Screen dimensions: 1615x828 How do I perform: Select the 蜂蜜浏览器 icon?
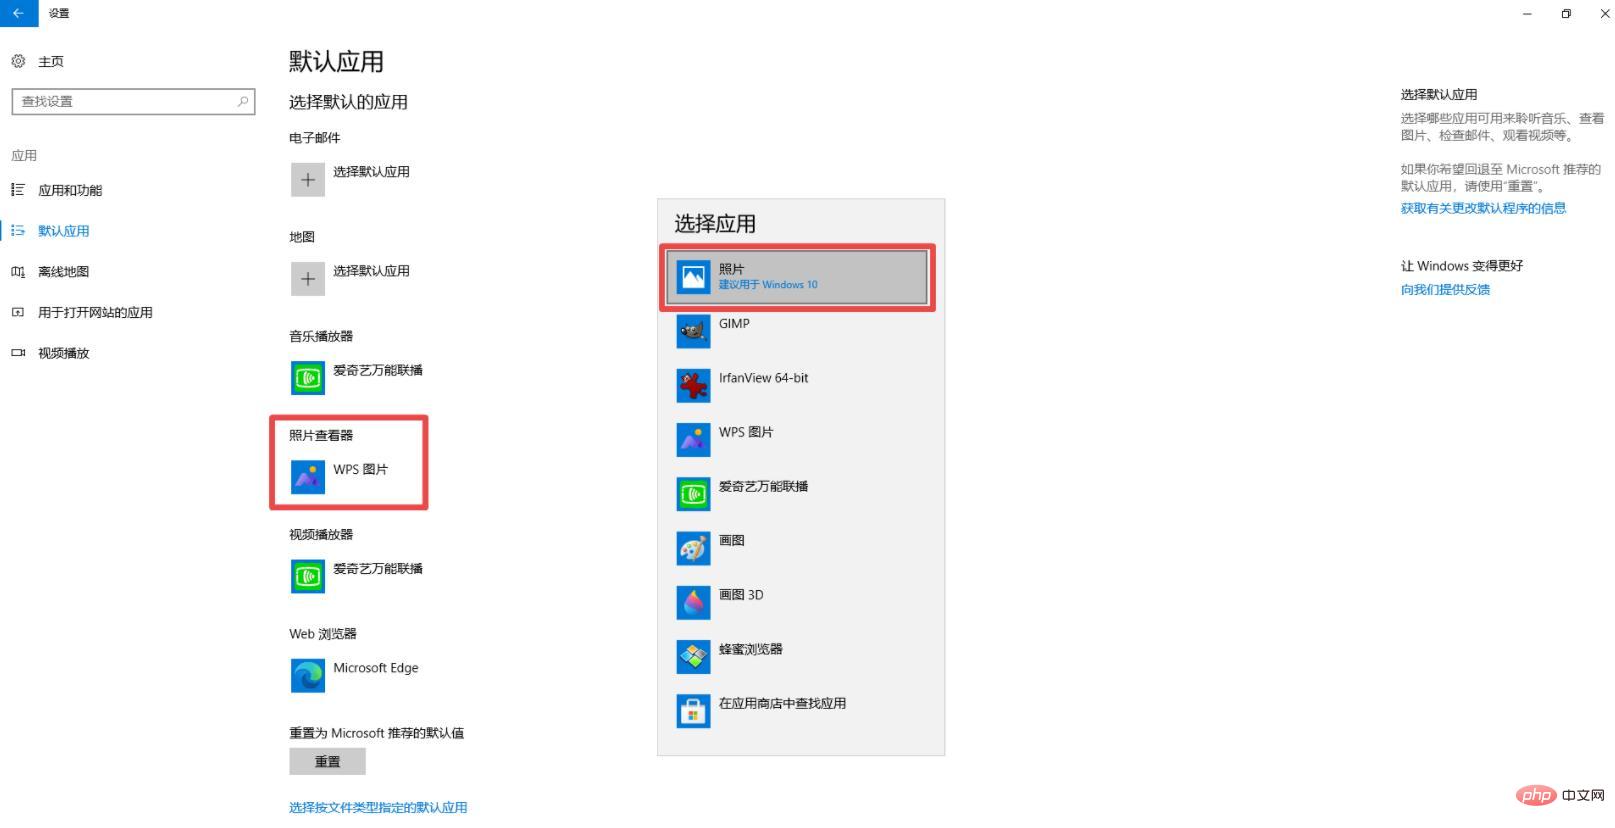click(x=694, y=656)
